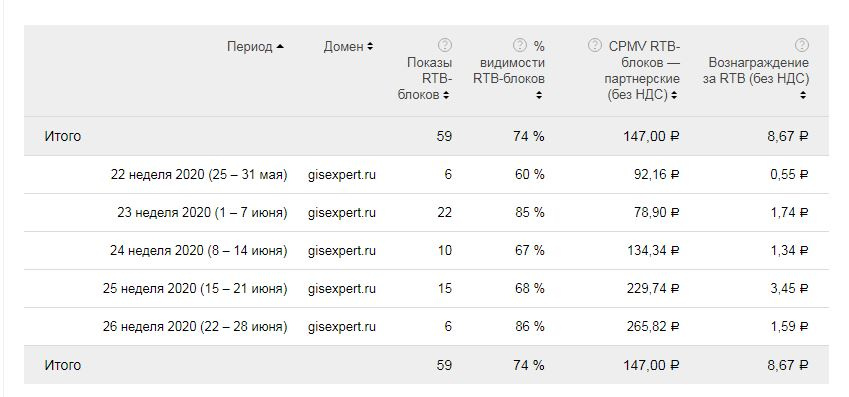Screen dimensions: 849x397
Task: Click sort arrows next to Домен
Action: coord(370,47)
